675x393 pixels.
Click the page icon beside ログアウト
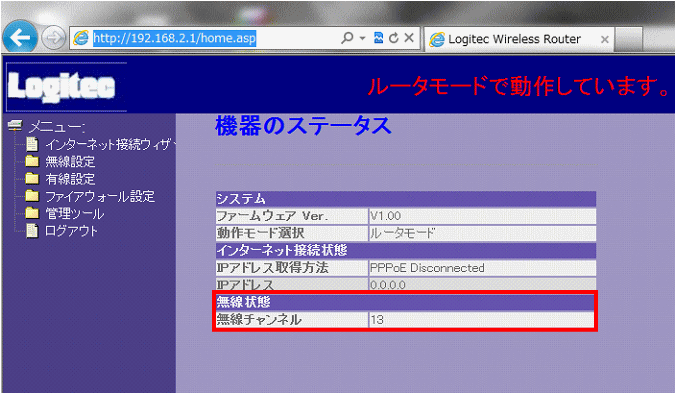(x=32, y=231)
